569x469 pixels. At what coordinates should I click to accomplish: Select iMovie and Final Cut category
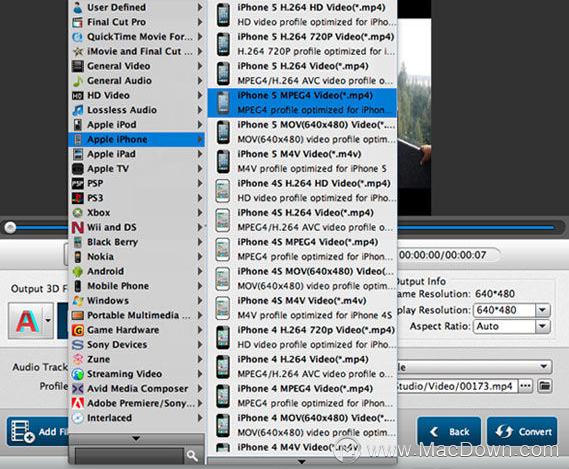136,51
